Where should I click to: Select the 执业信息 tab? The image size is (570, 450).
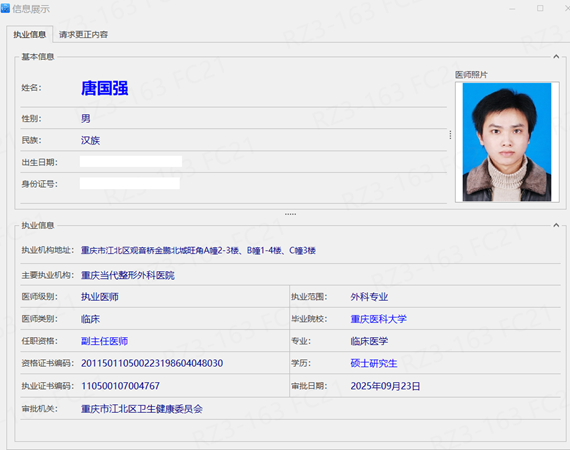click(30, 35)
